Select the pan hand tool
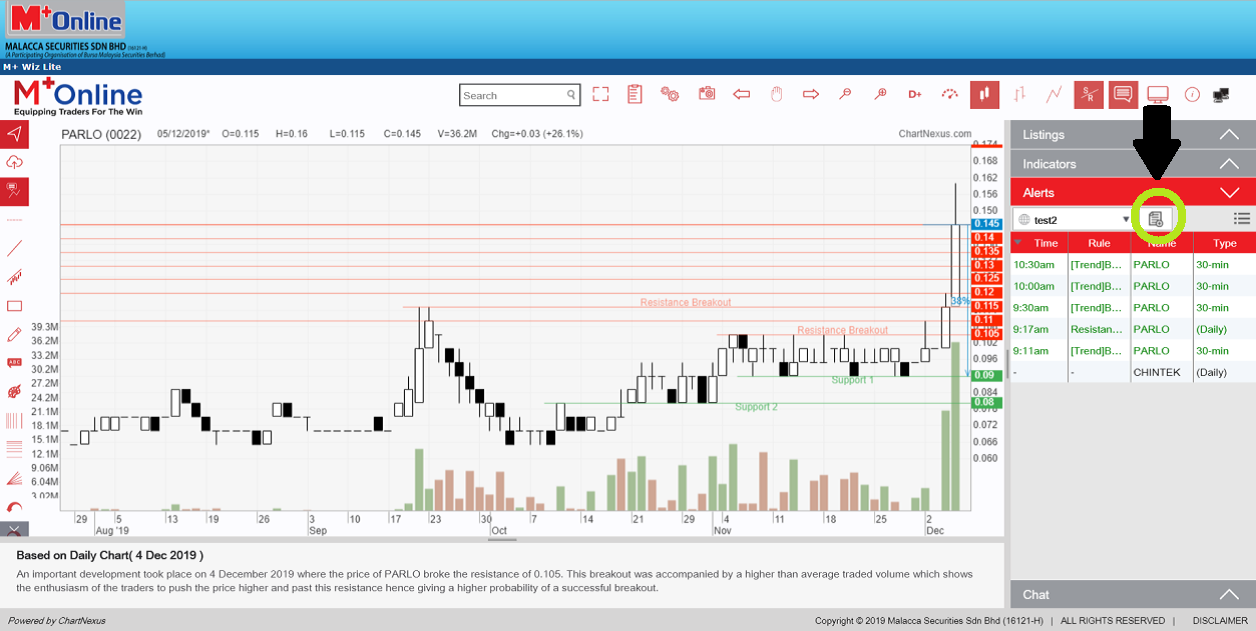 coord(776,94)
